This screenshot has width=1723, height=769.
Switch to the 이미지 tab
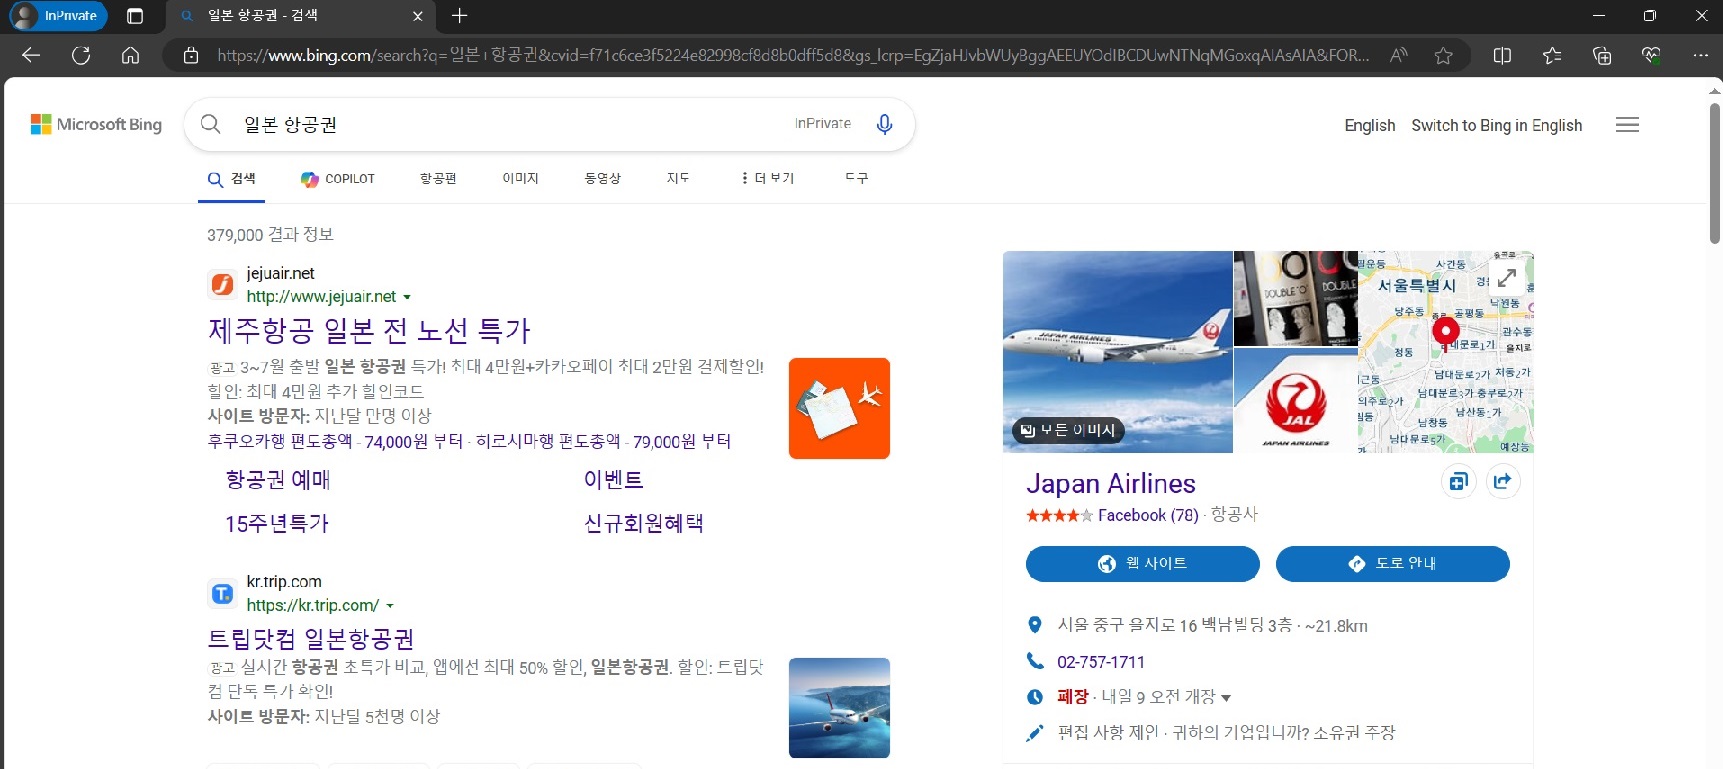(x=520, y=178)
